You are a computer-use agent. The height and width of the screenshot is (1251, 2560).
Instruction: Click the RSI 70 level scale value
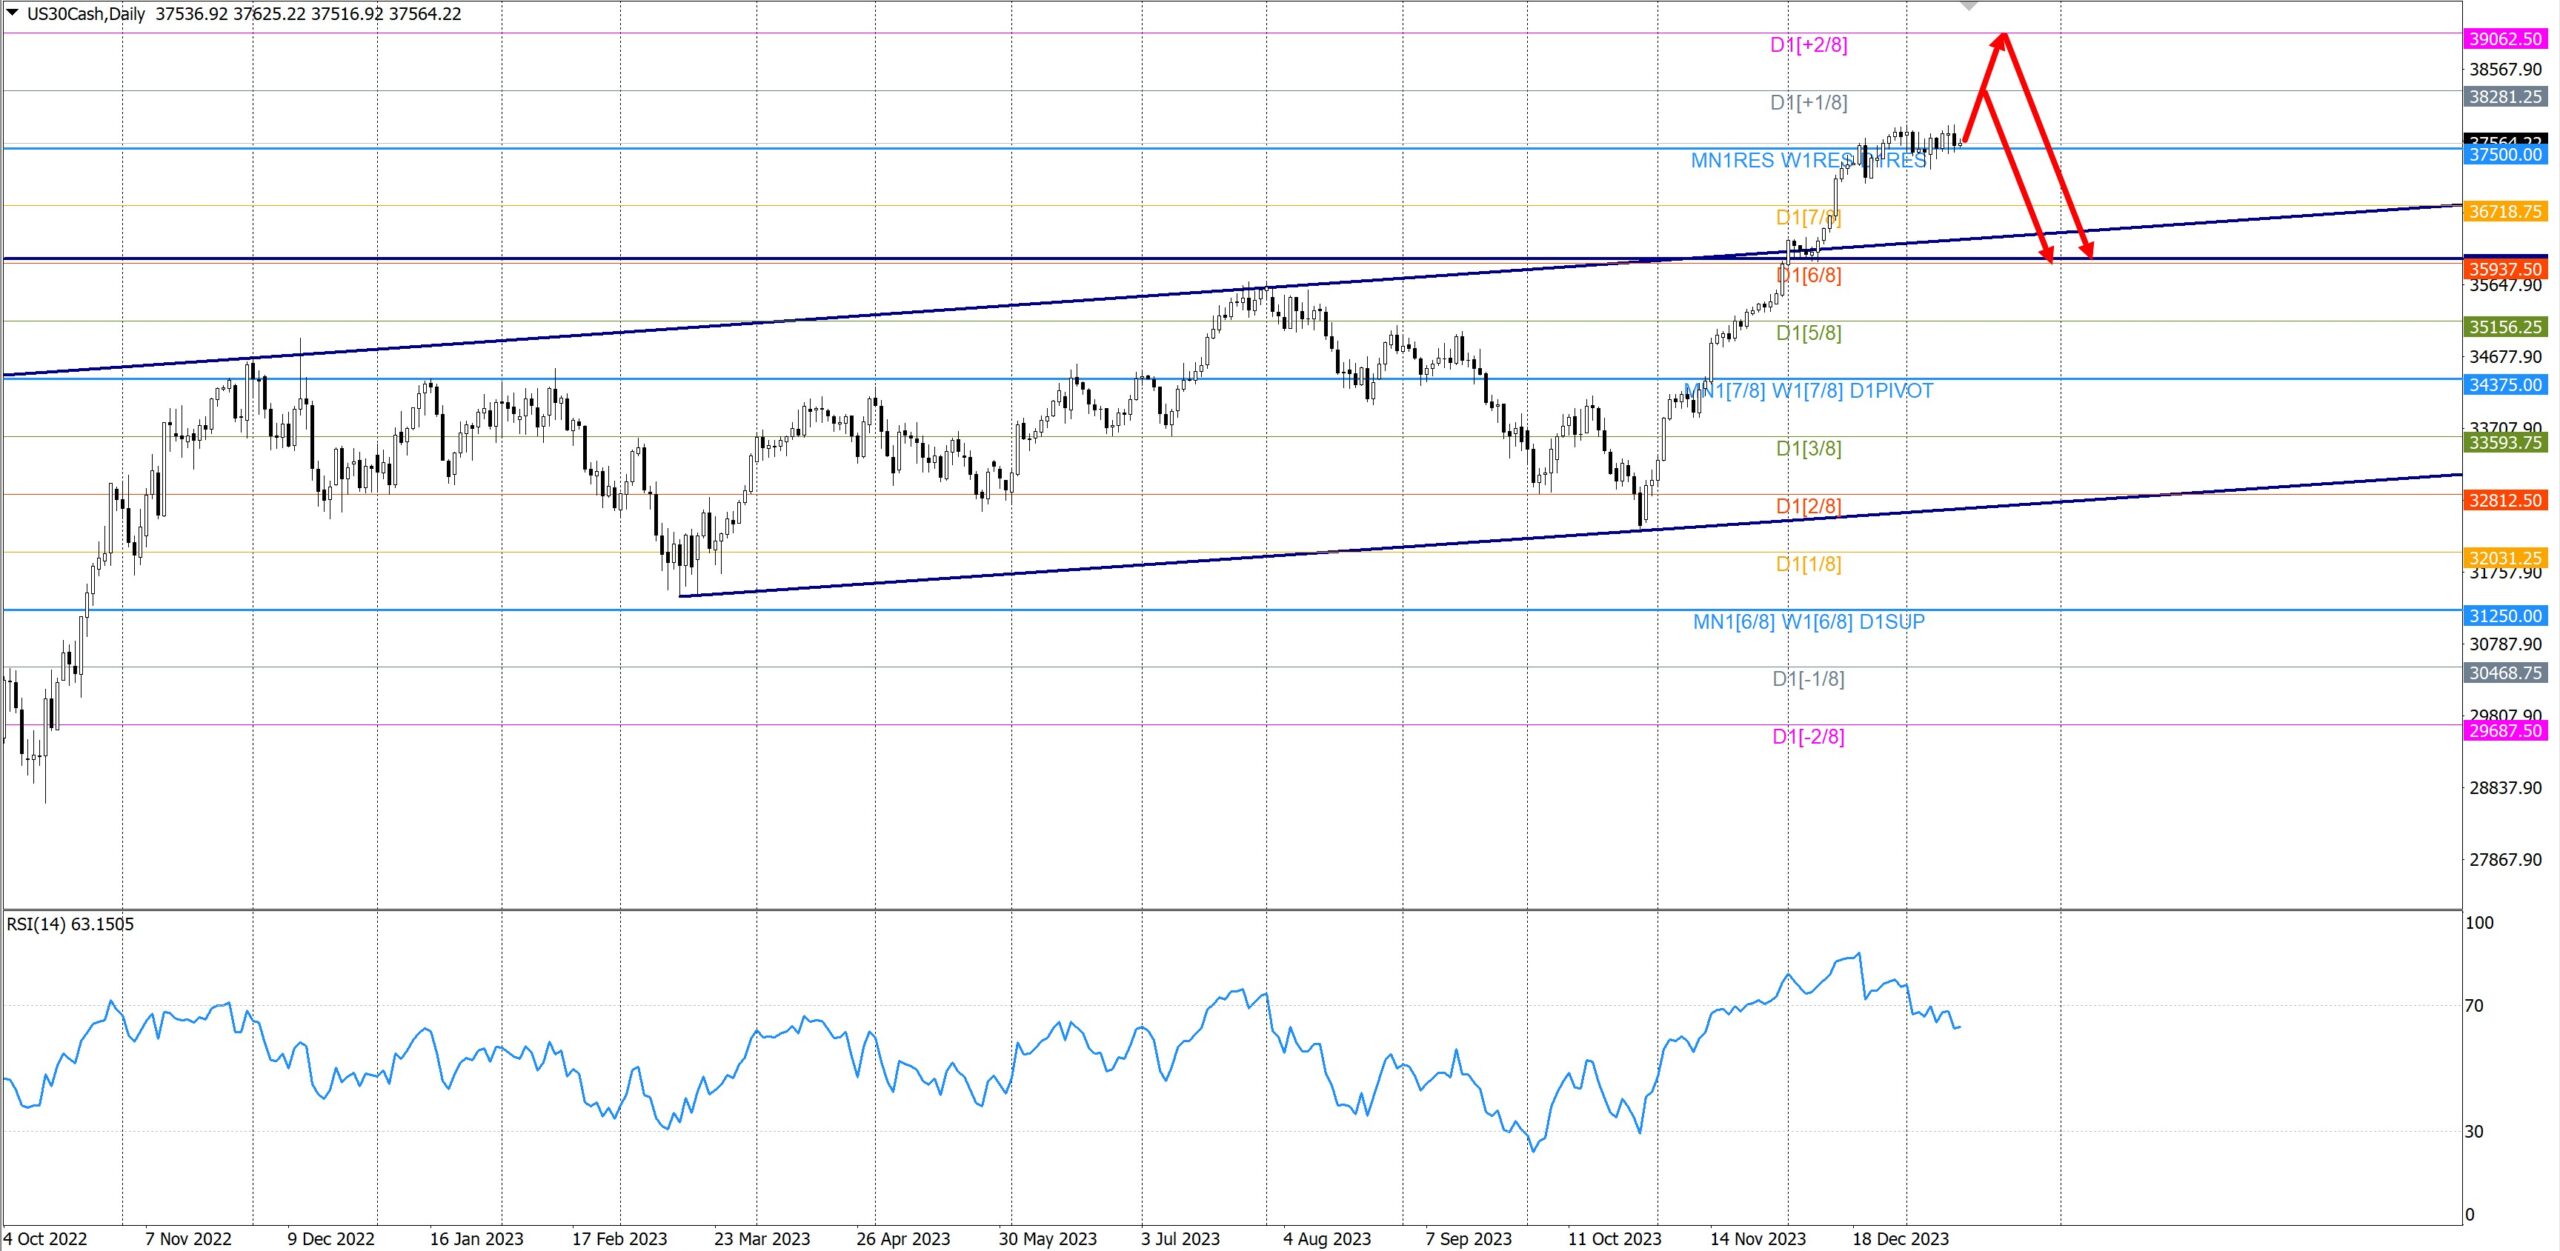click(x=2474, y=1006)
